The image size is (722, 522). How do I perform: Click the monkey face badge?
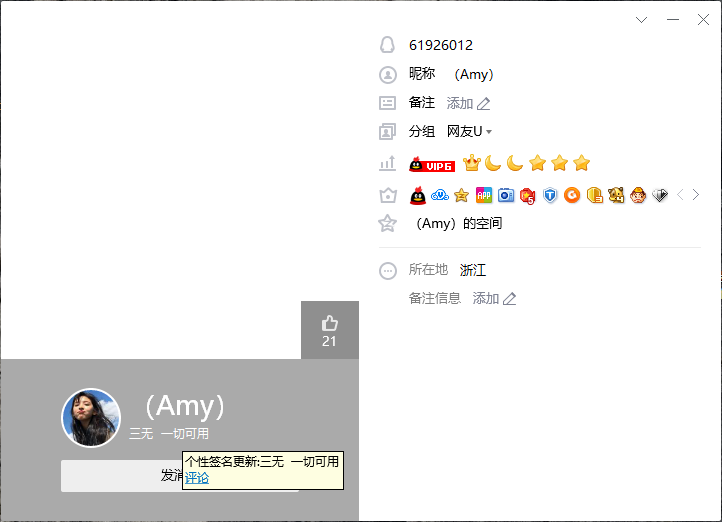point(638,196)
